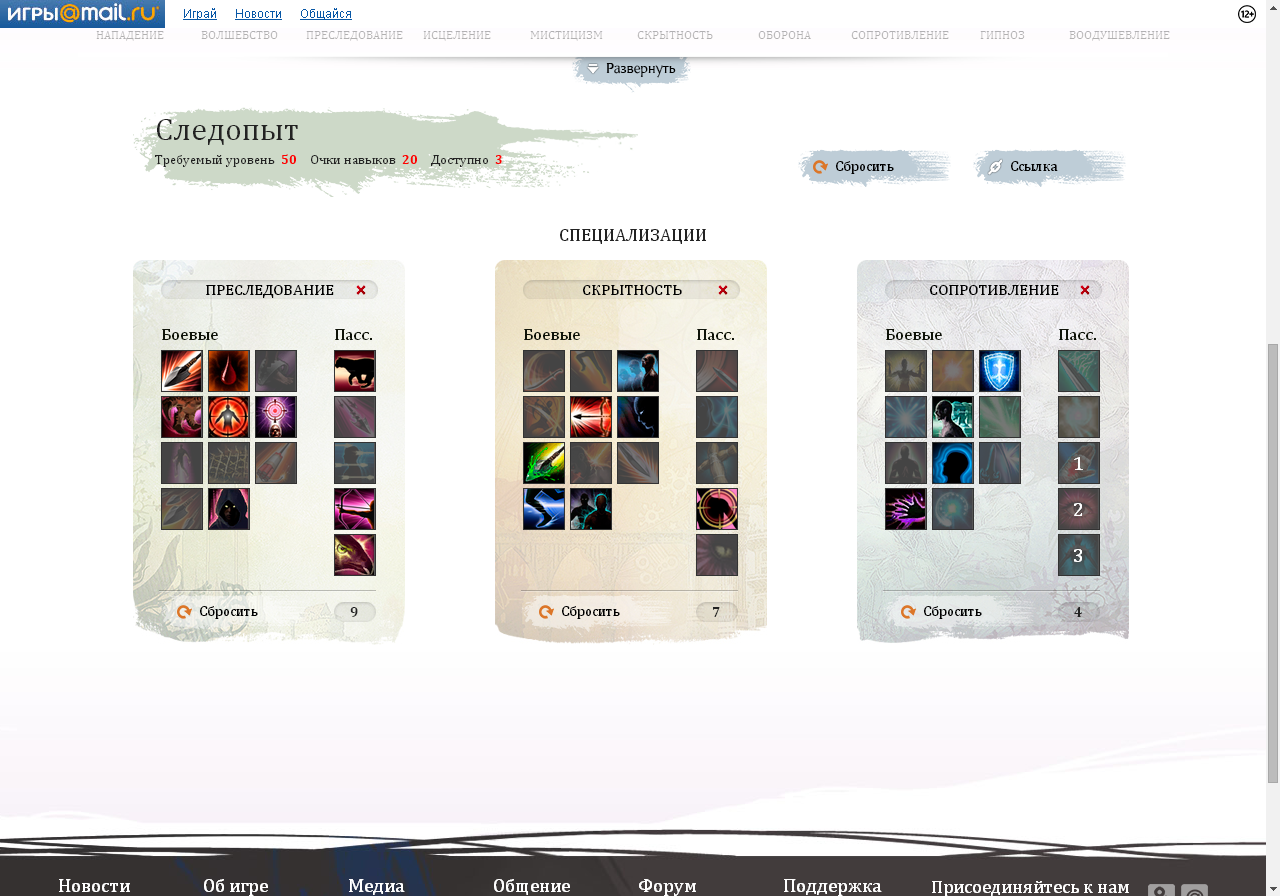Image resolution: width=1280 pixels, height=896 pixels.
Task: Select the purple target-with-skull skill icon
Action: [x=276, y=417]
